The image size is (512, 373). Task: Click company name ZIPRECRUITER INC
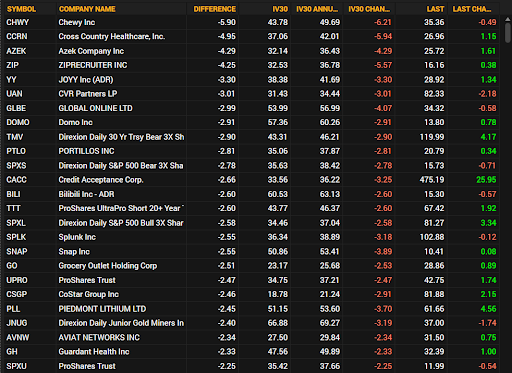click(93, 65)
